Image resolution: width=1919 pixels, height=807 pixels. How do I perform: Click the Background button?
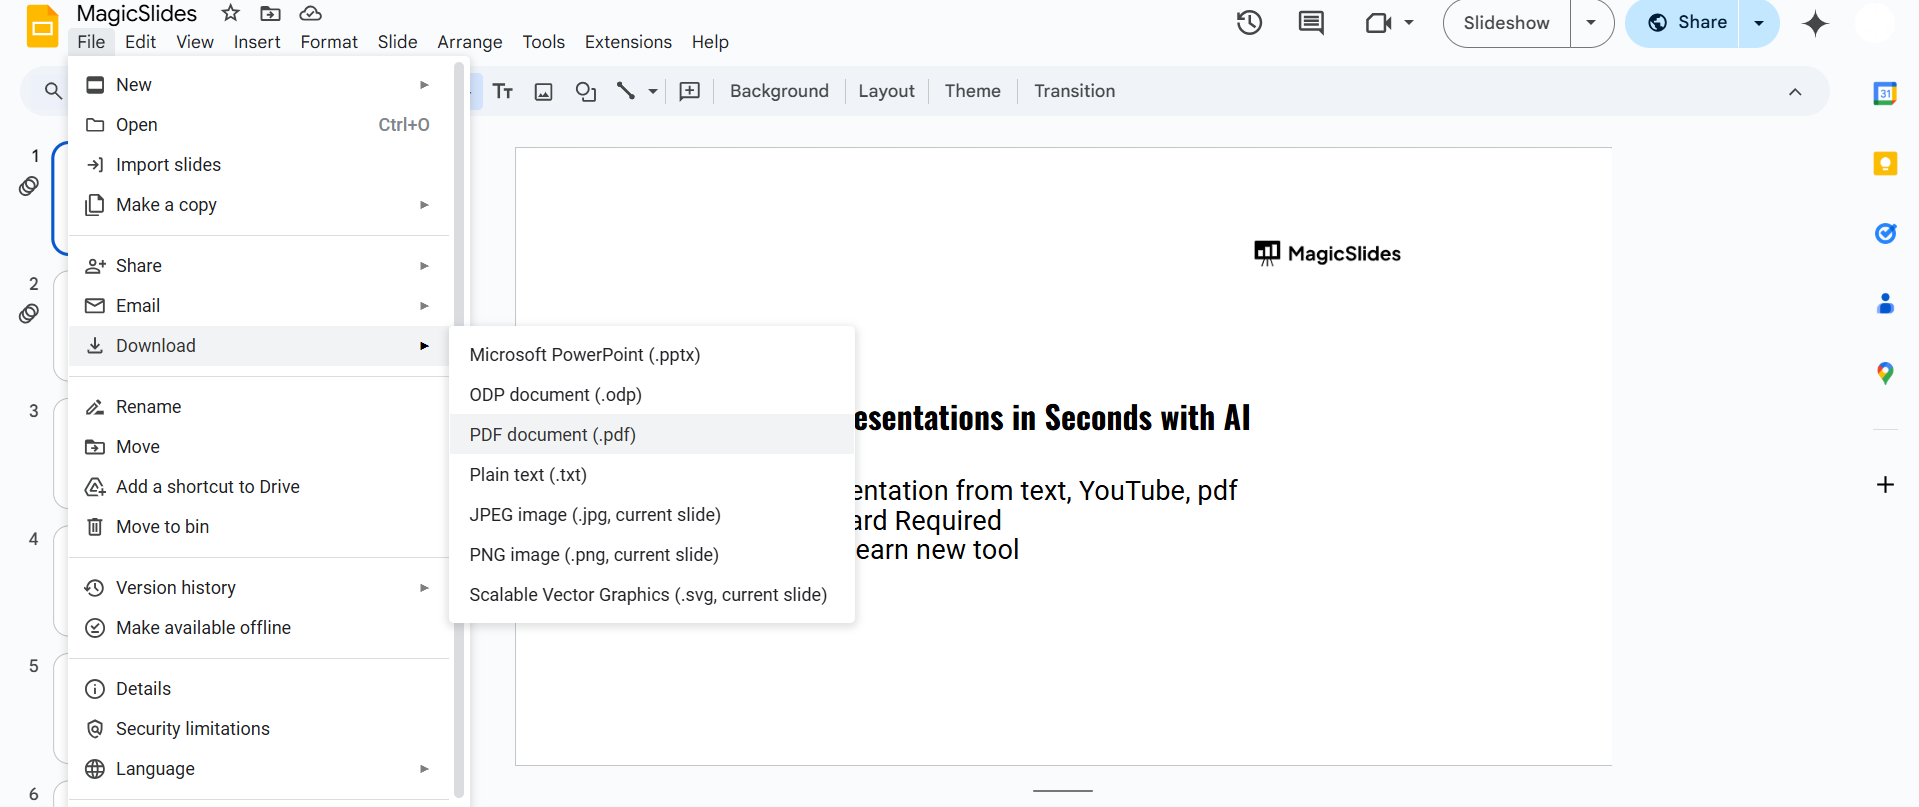click(x=779, y=91)
